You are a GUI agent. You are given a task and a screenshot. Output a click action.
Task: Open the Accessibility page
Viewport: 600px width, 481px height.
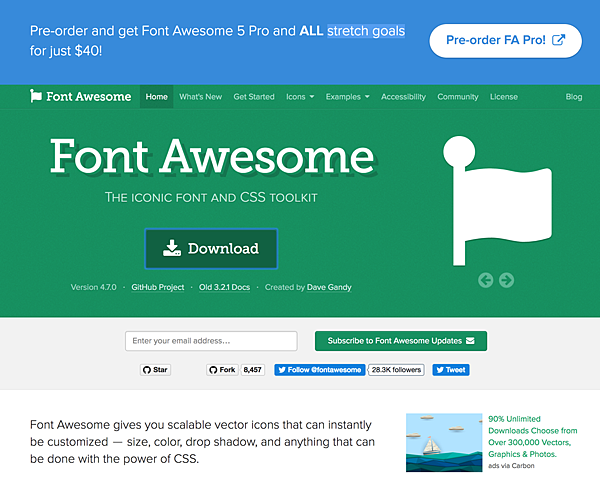tap(403, 97)
